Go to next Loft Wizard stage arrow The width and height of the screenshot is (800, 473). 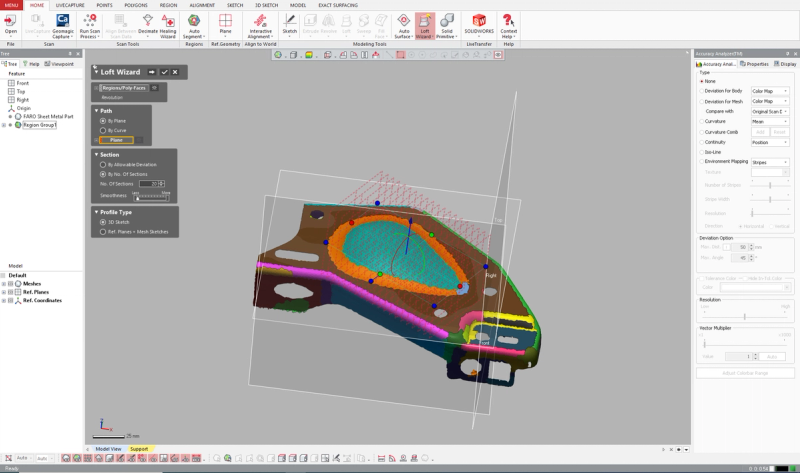tap(152, 72)
